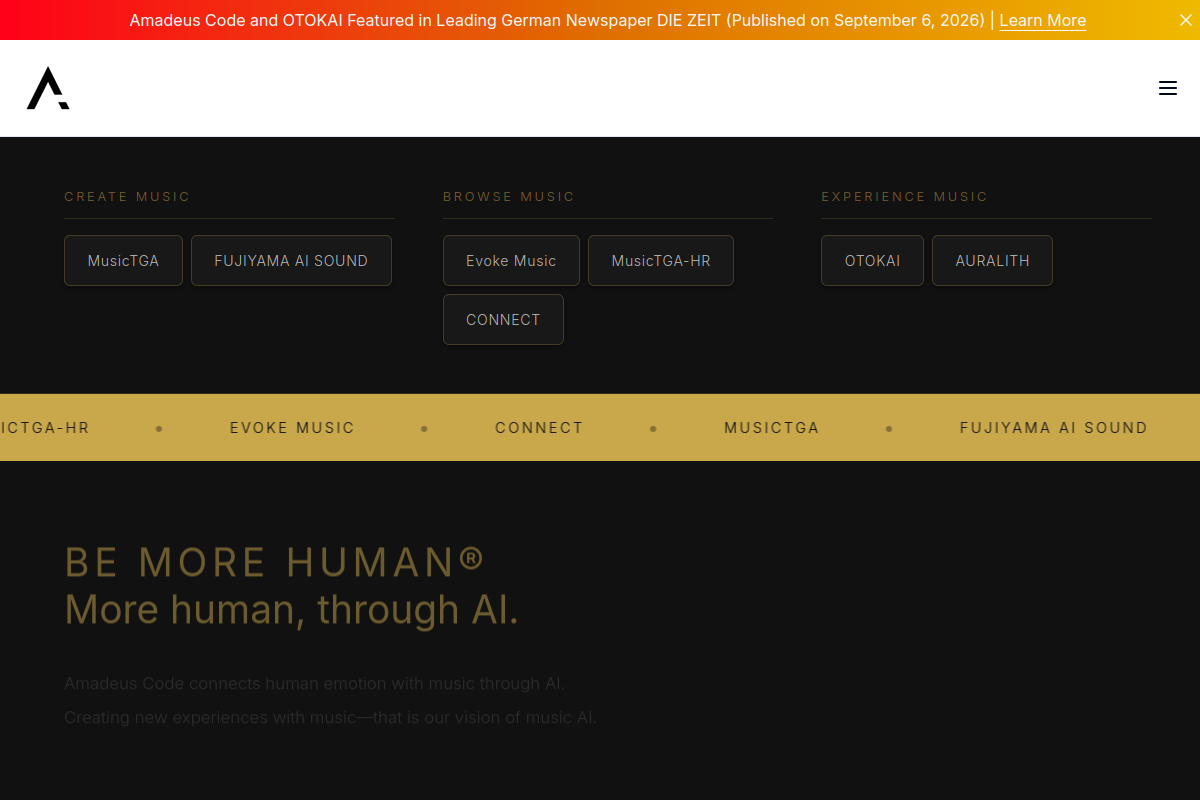Open FUJIYAMA AI SOUND button

coord(291,260)
